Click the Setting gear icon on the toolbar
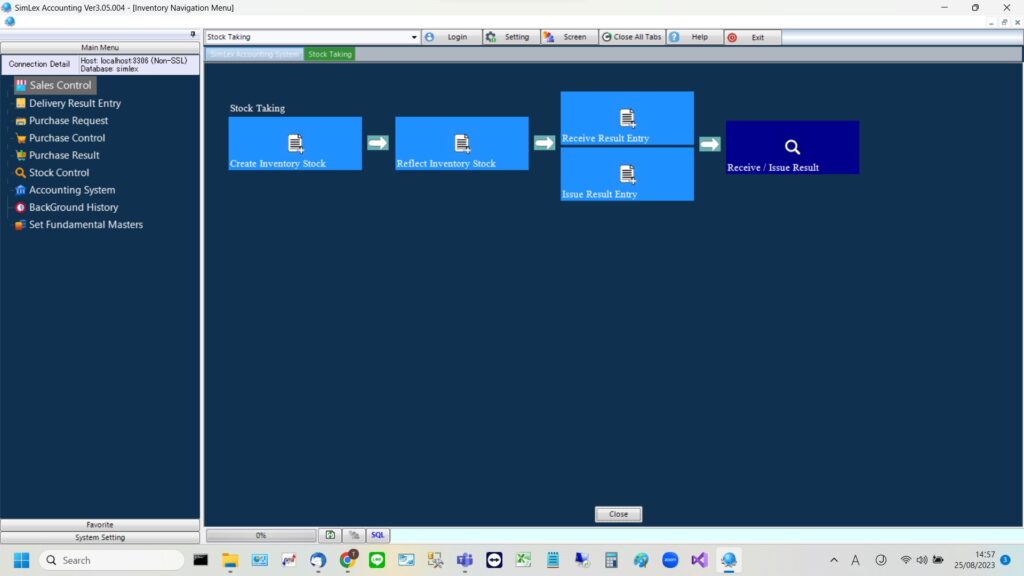The width and height of the screenshot is (1024, 576). pos(492,36)
